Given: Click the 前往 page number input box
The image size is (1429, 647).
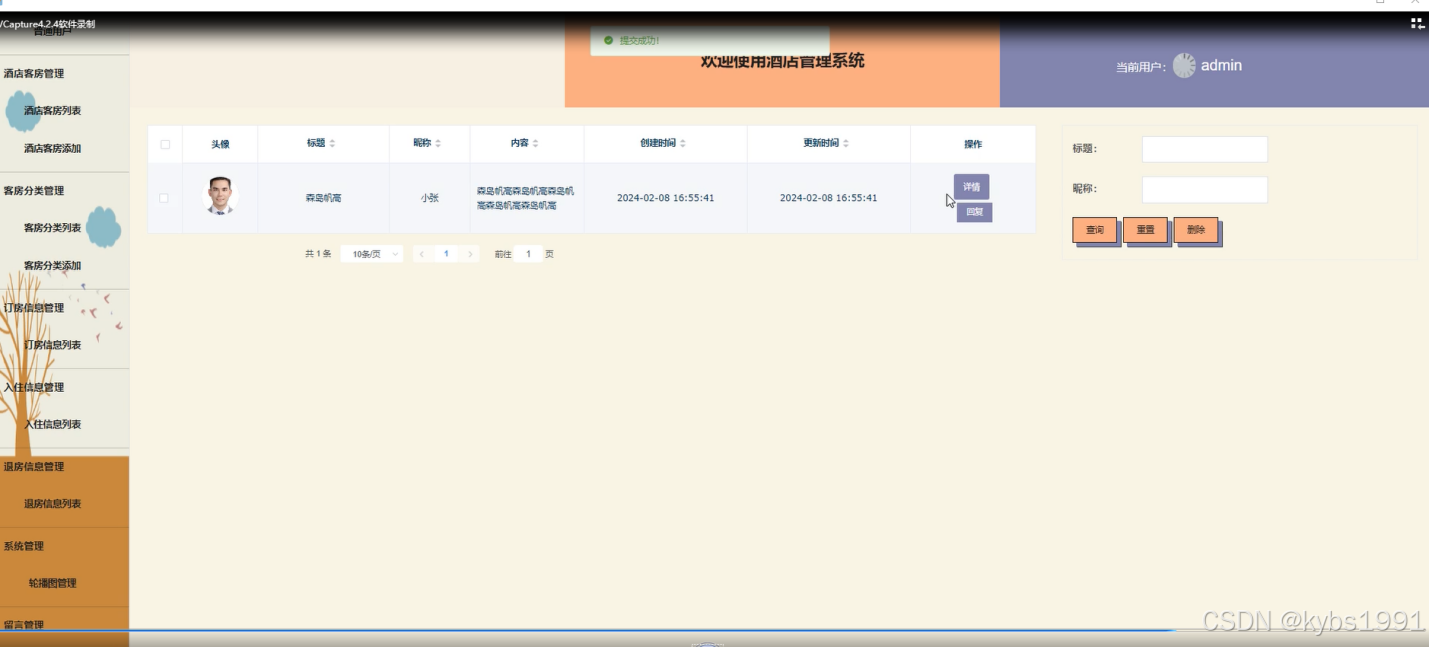Looking at the screenshot, I should (x=528, y=254).
